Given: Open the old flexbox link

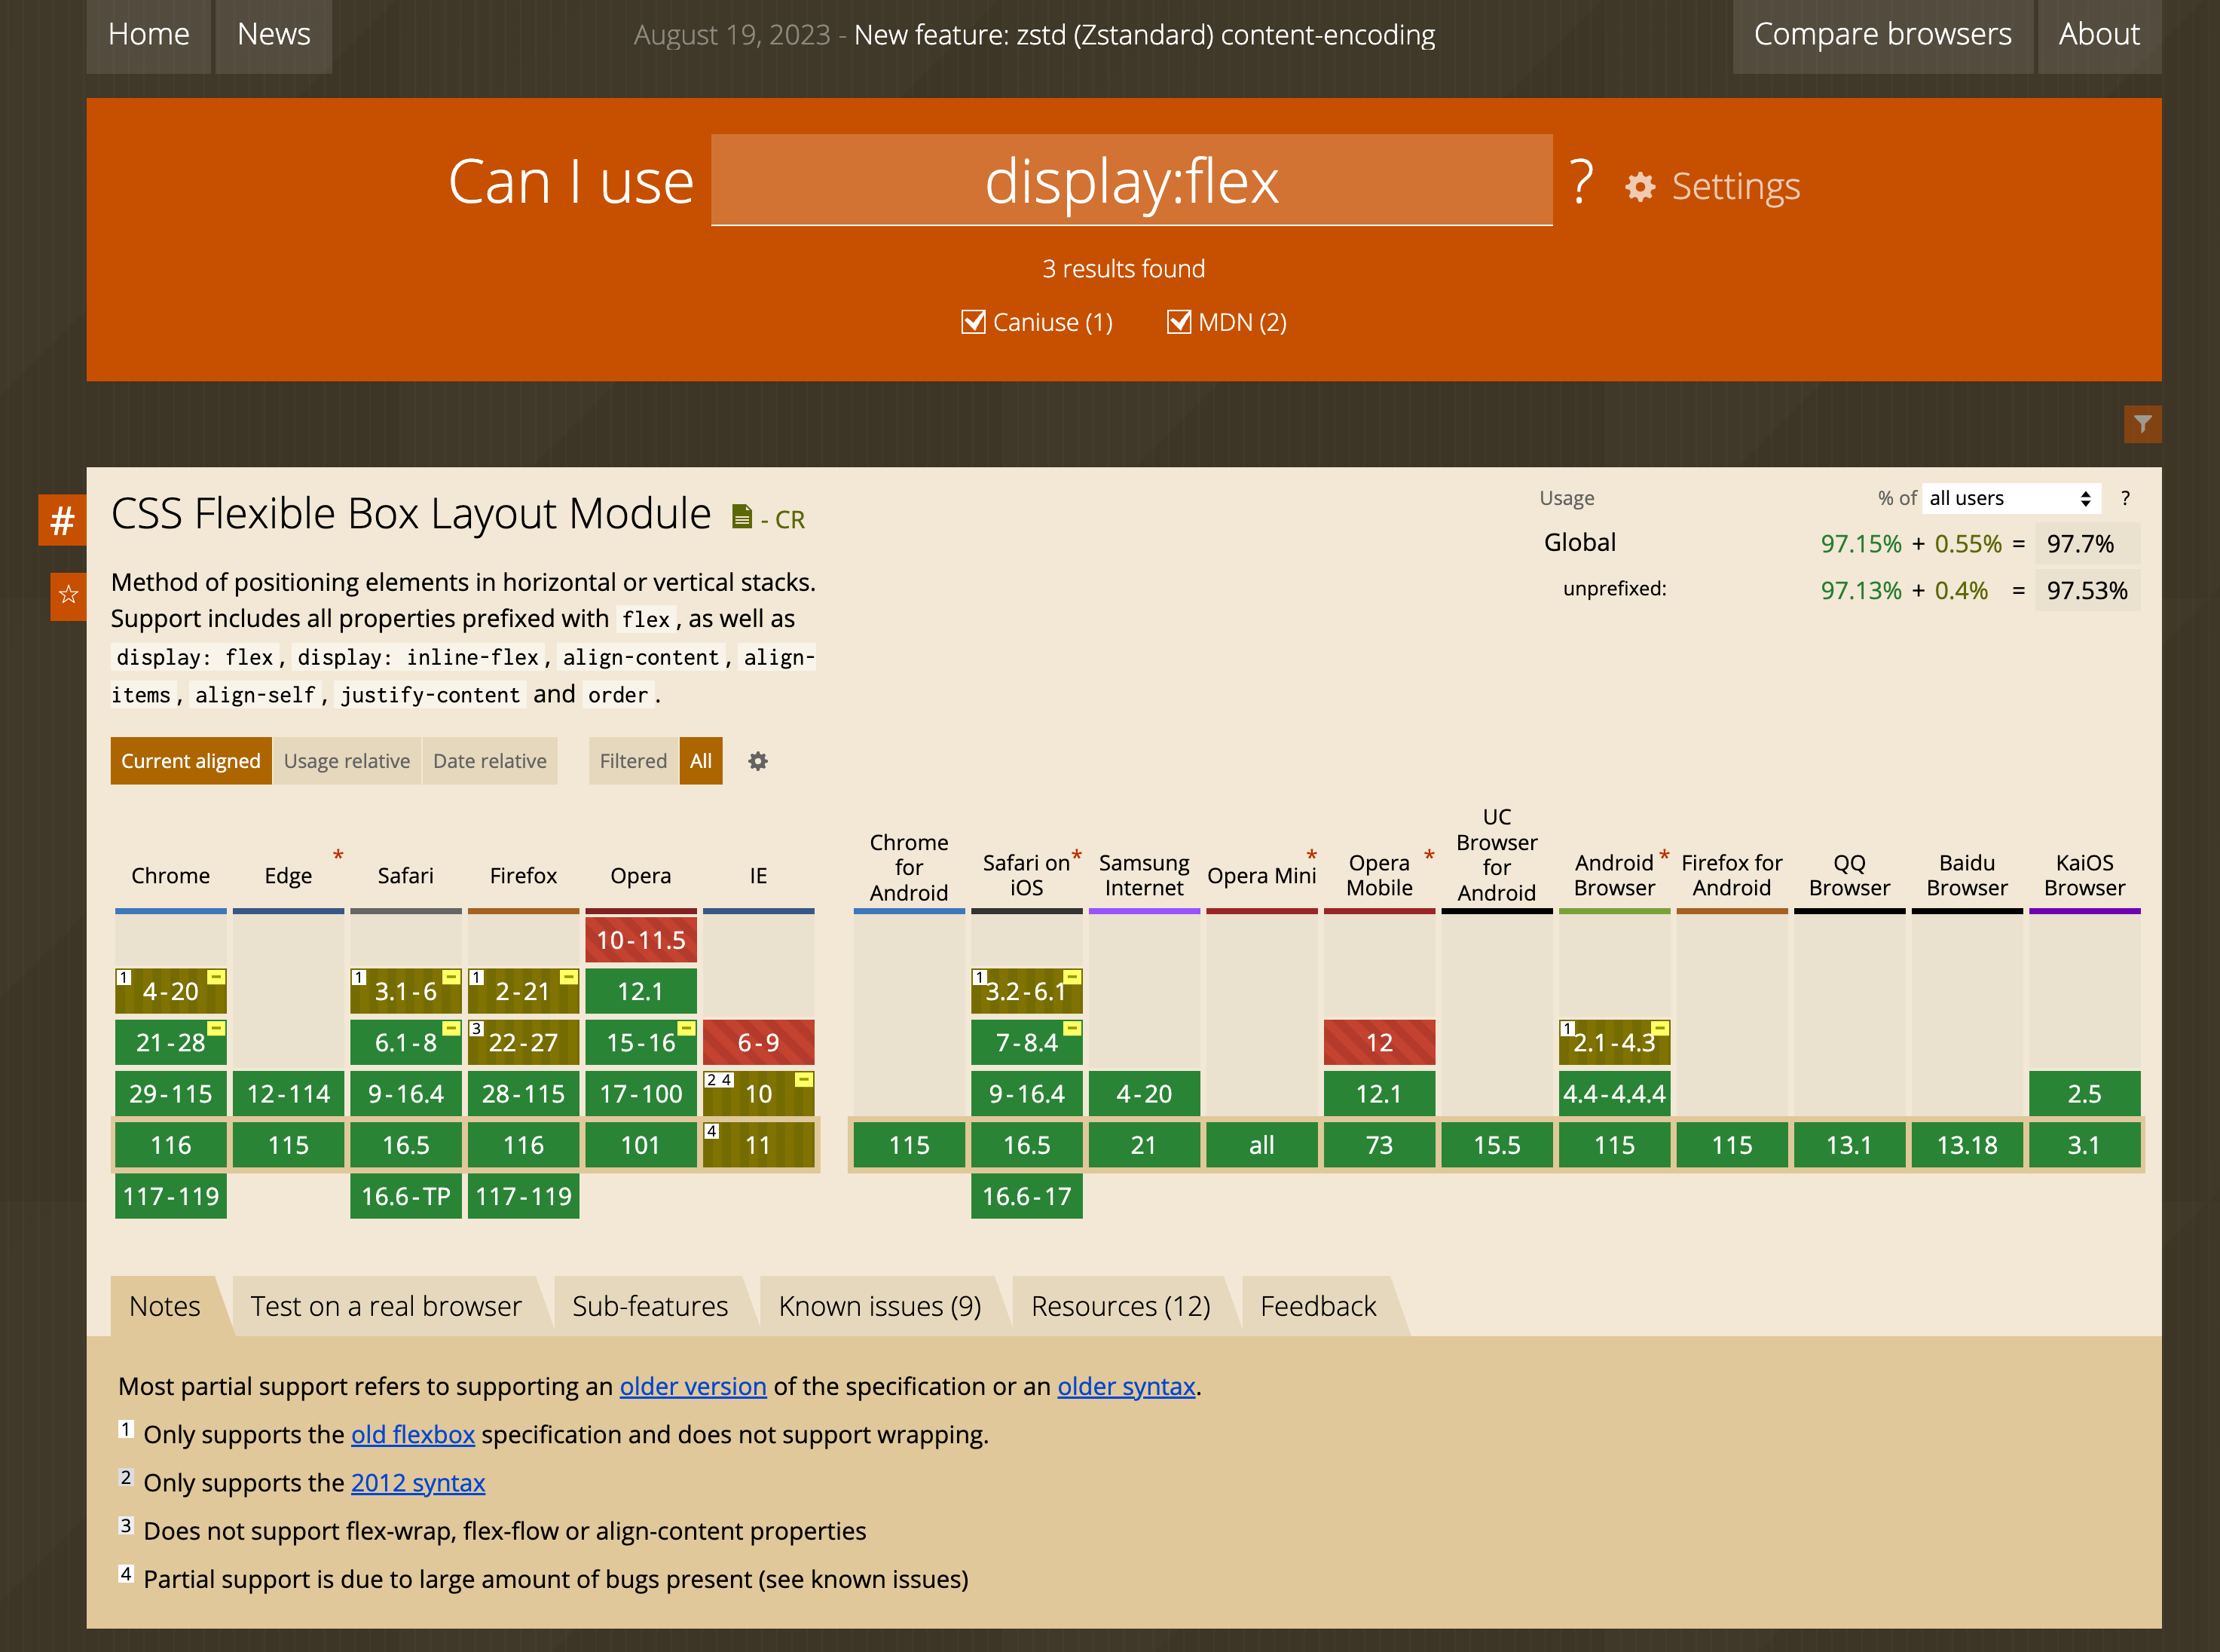Looking at the screenshot, I should pos(412,1434).
